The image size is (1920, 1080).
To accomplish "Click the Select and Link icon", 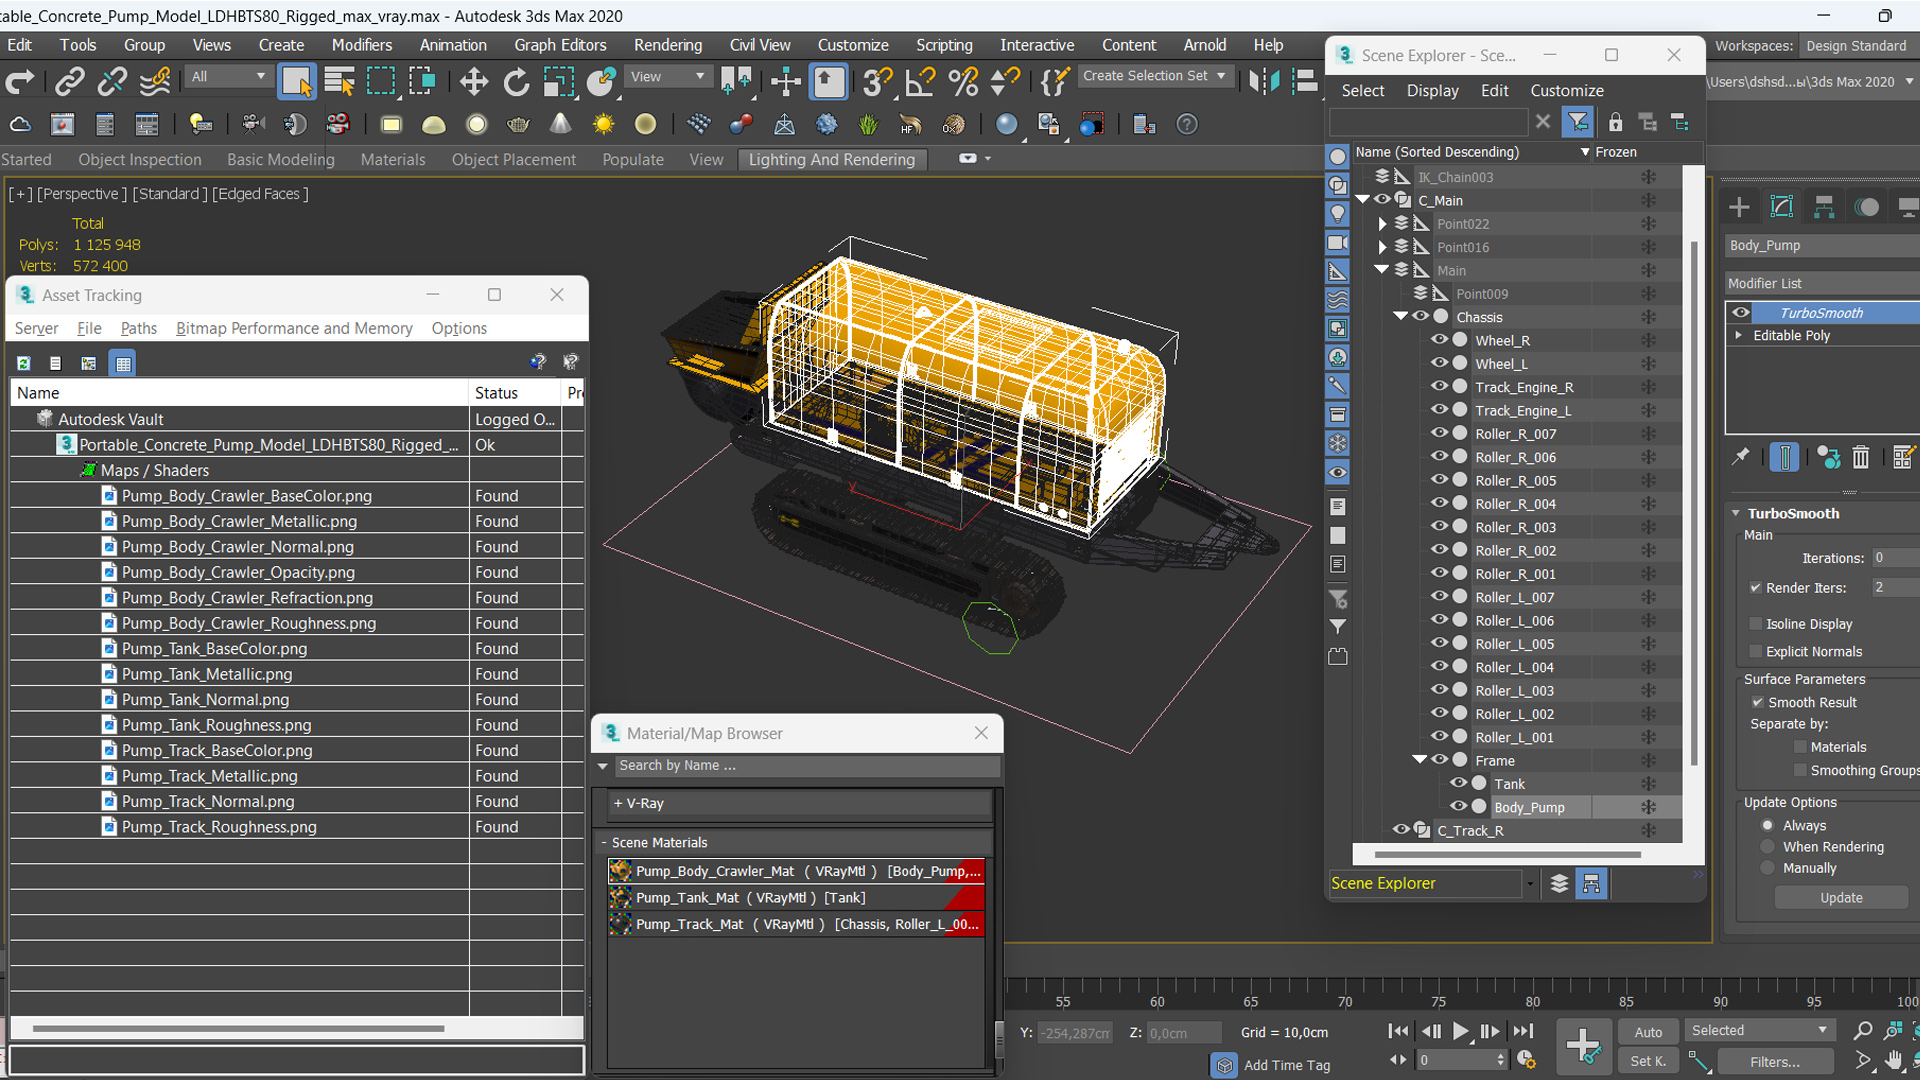I will [69, 82].
